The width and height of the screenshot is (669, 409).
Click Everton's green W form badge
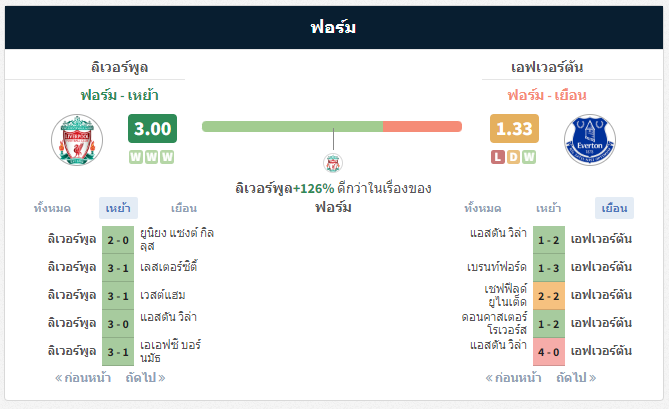pos(529,157)
